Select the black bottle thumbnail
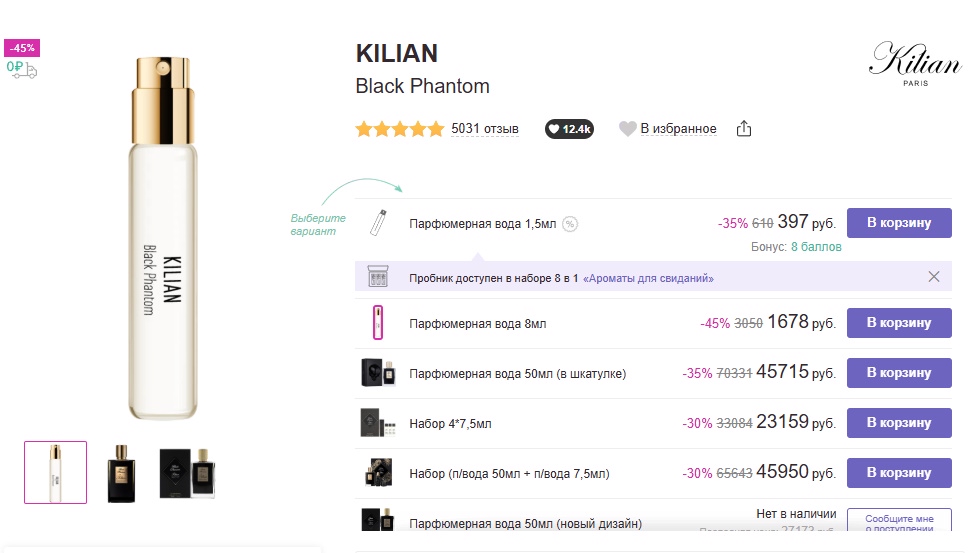The image size is (980, 553). tap(121, 473)
